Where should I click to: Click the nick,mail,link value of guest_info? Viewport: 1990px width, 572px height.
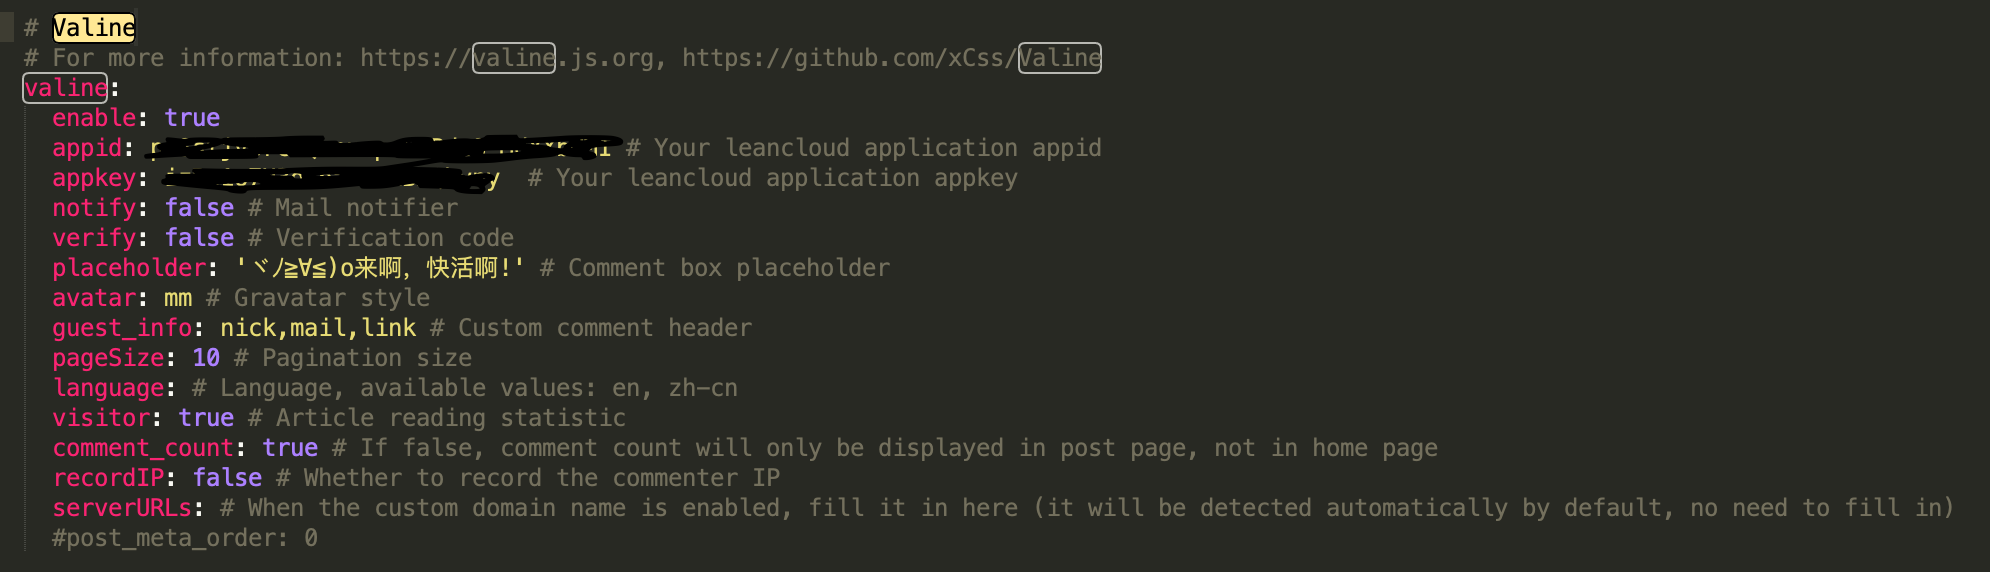(x=318, y=328)
